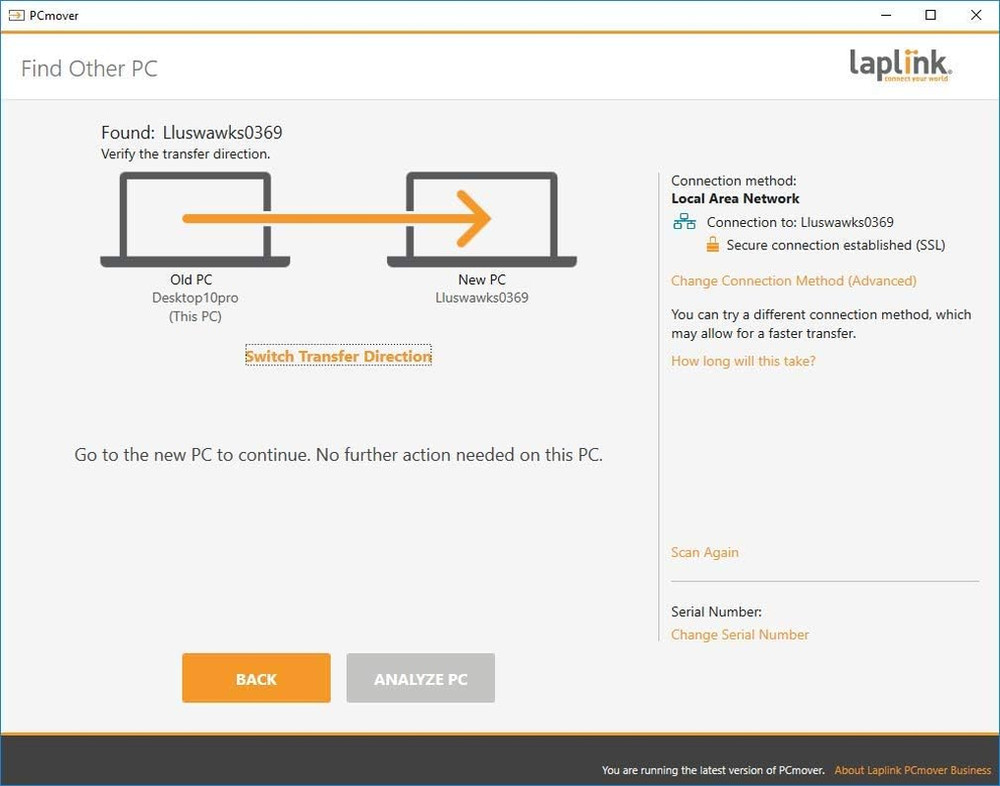Click Scan Again link
This screenshot has height=786, width=1000.
(x=705, y=552)
